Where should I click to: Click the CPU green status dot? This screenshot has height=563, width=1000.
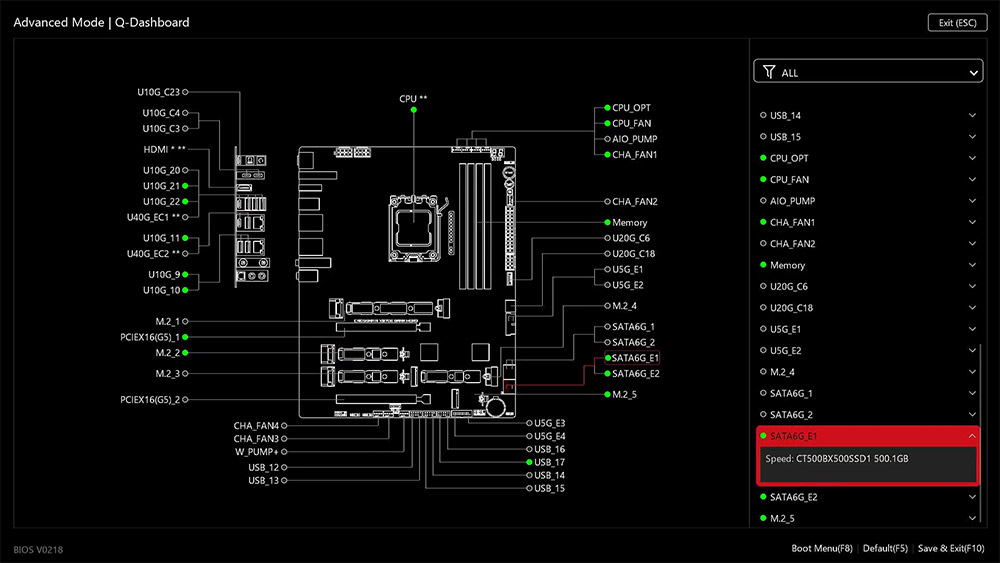(x=414, y=110)
